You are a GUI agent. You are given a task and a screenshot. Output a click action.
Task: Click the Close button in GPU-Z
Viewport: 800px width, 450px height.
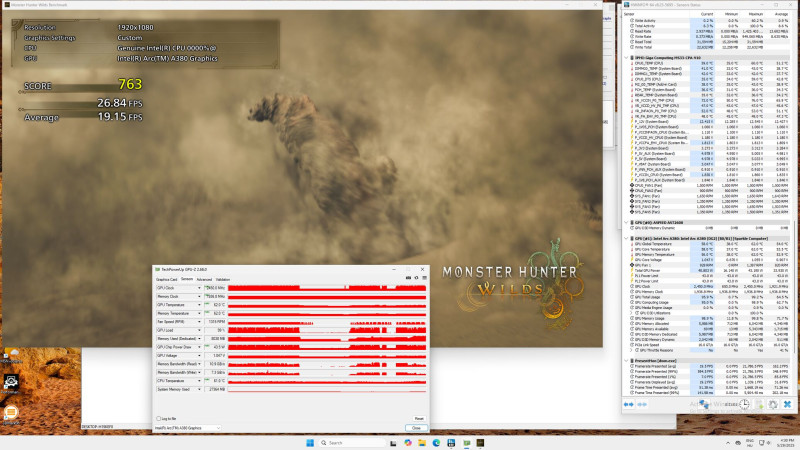[416, 428]
